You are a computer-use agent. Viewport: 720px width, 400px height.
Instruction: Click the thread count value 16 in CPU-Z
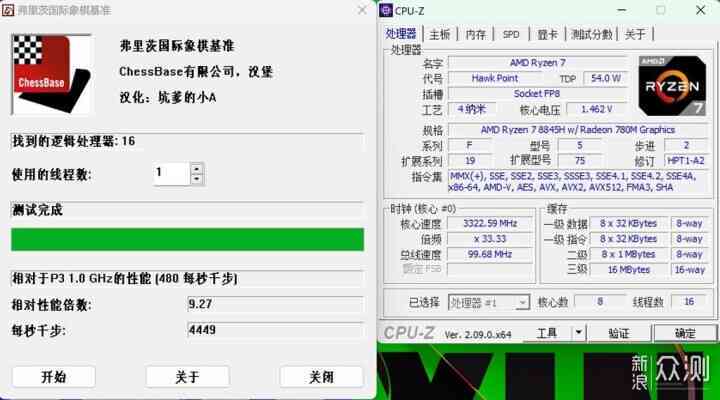[x=689, y=302]
